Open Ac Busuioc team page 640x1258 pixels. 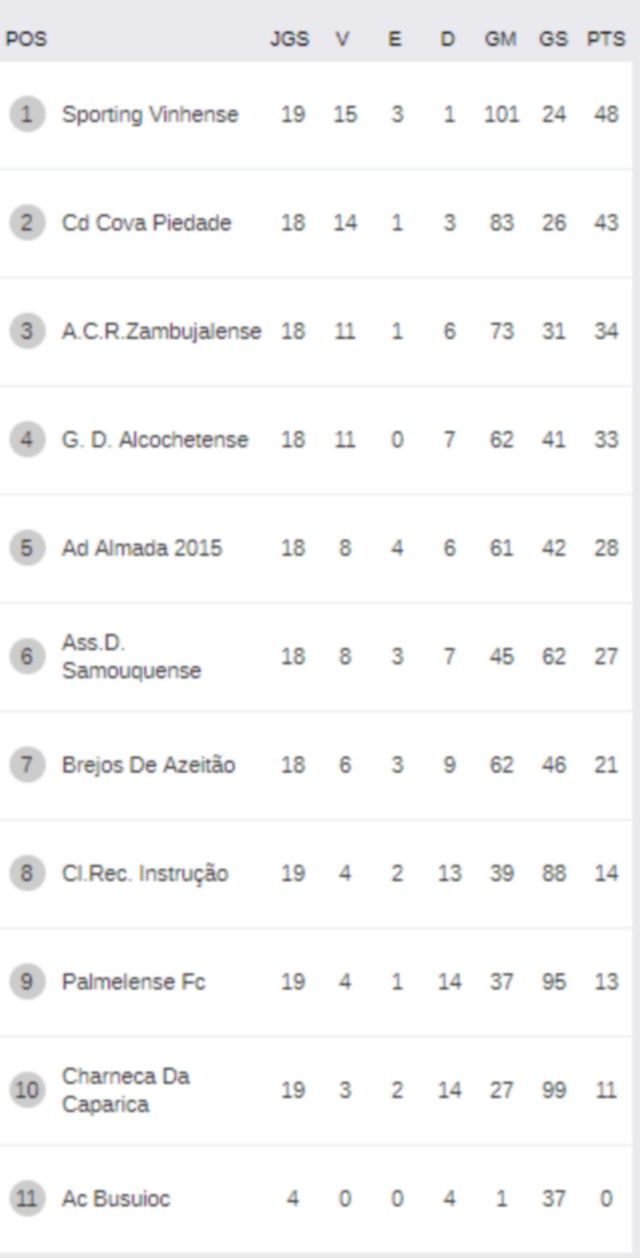(116, 1198)
